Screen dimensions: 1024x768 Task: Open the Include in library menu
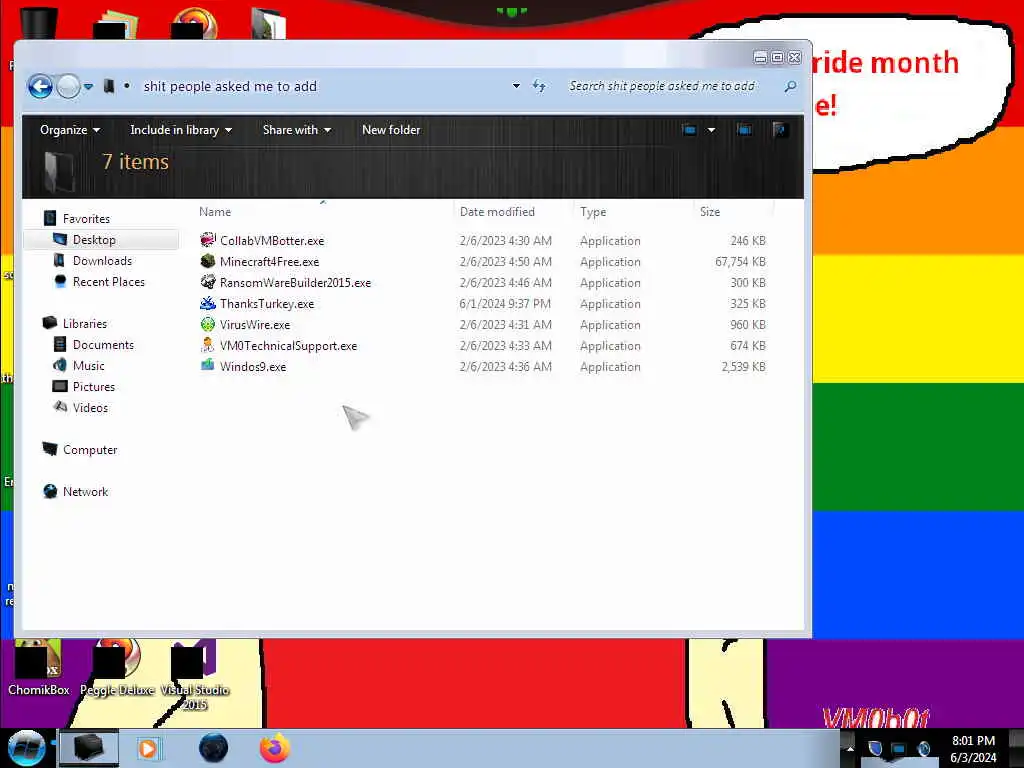[x=181, y=130]
